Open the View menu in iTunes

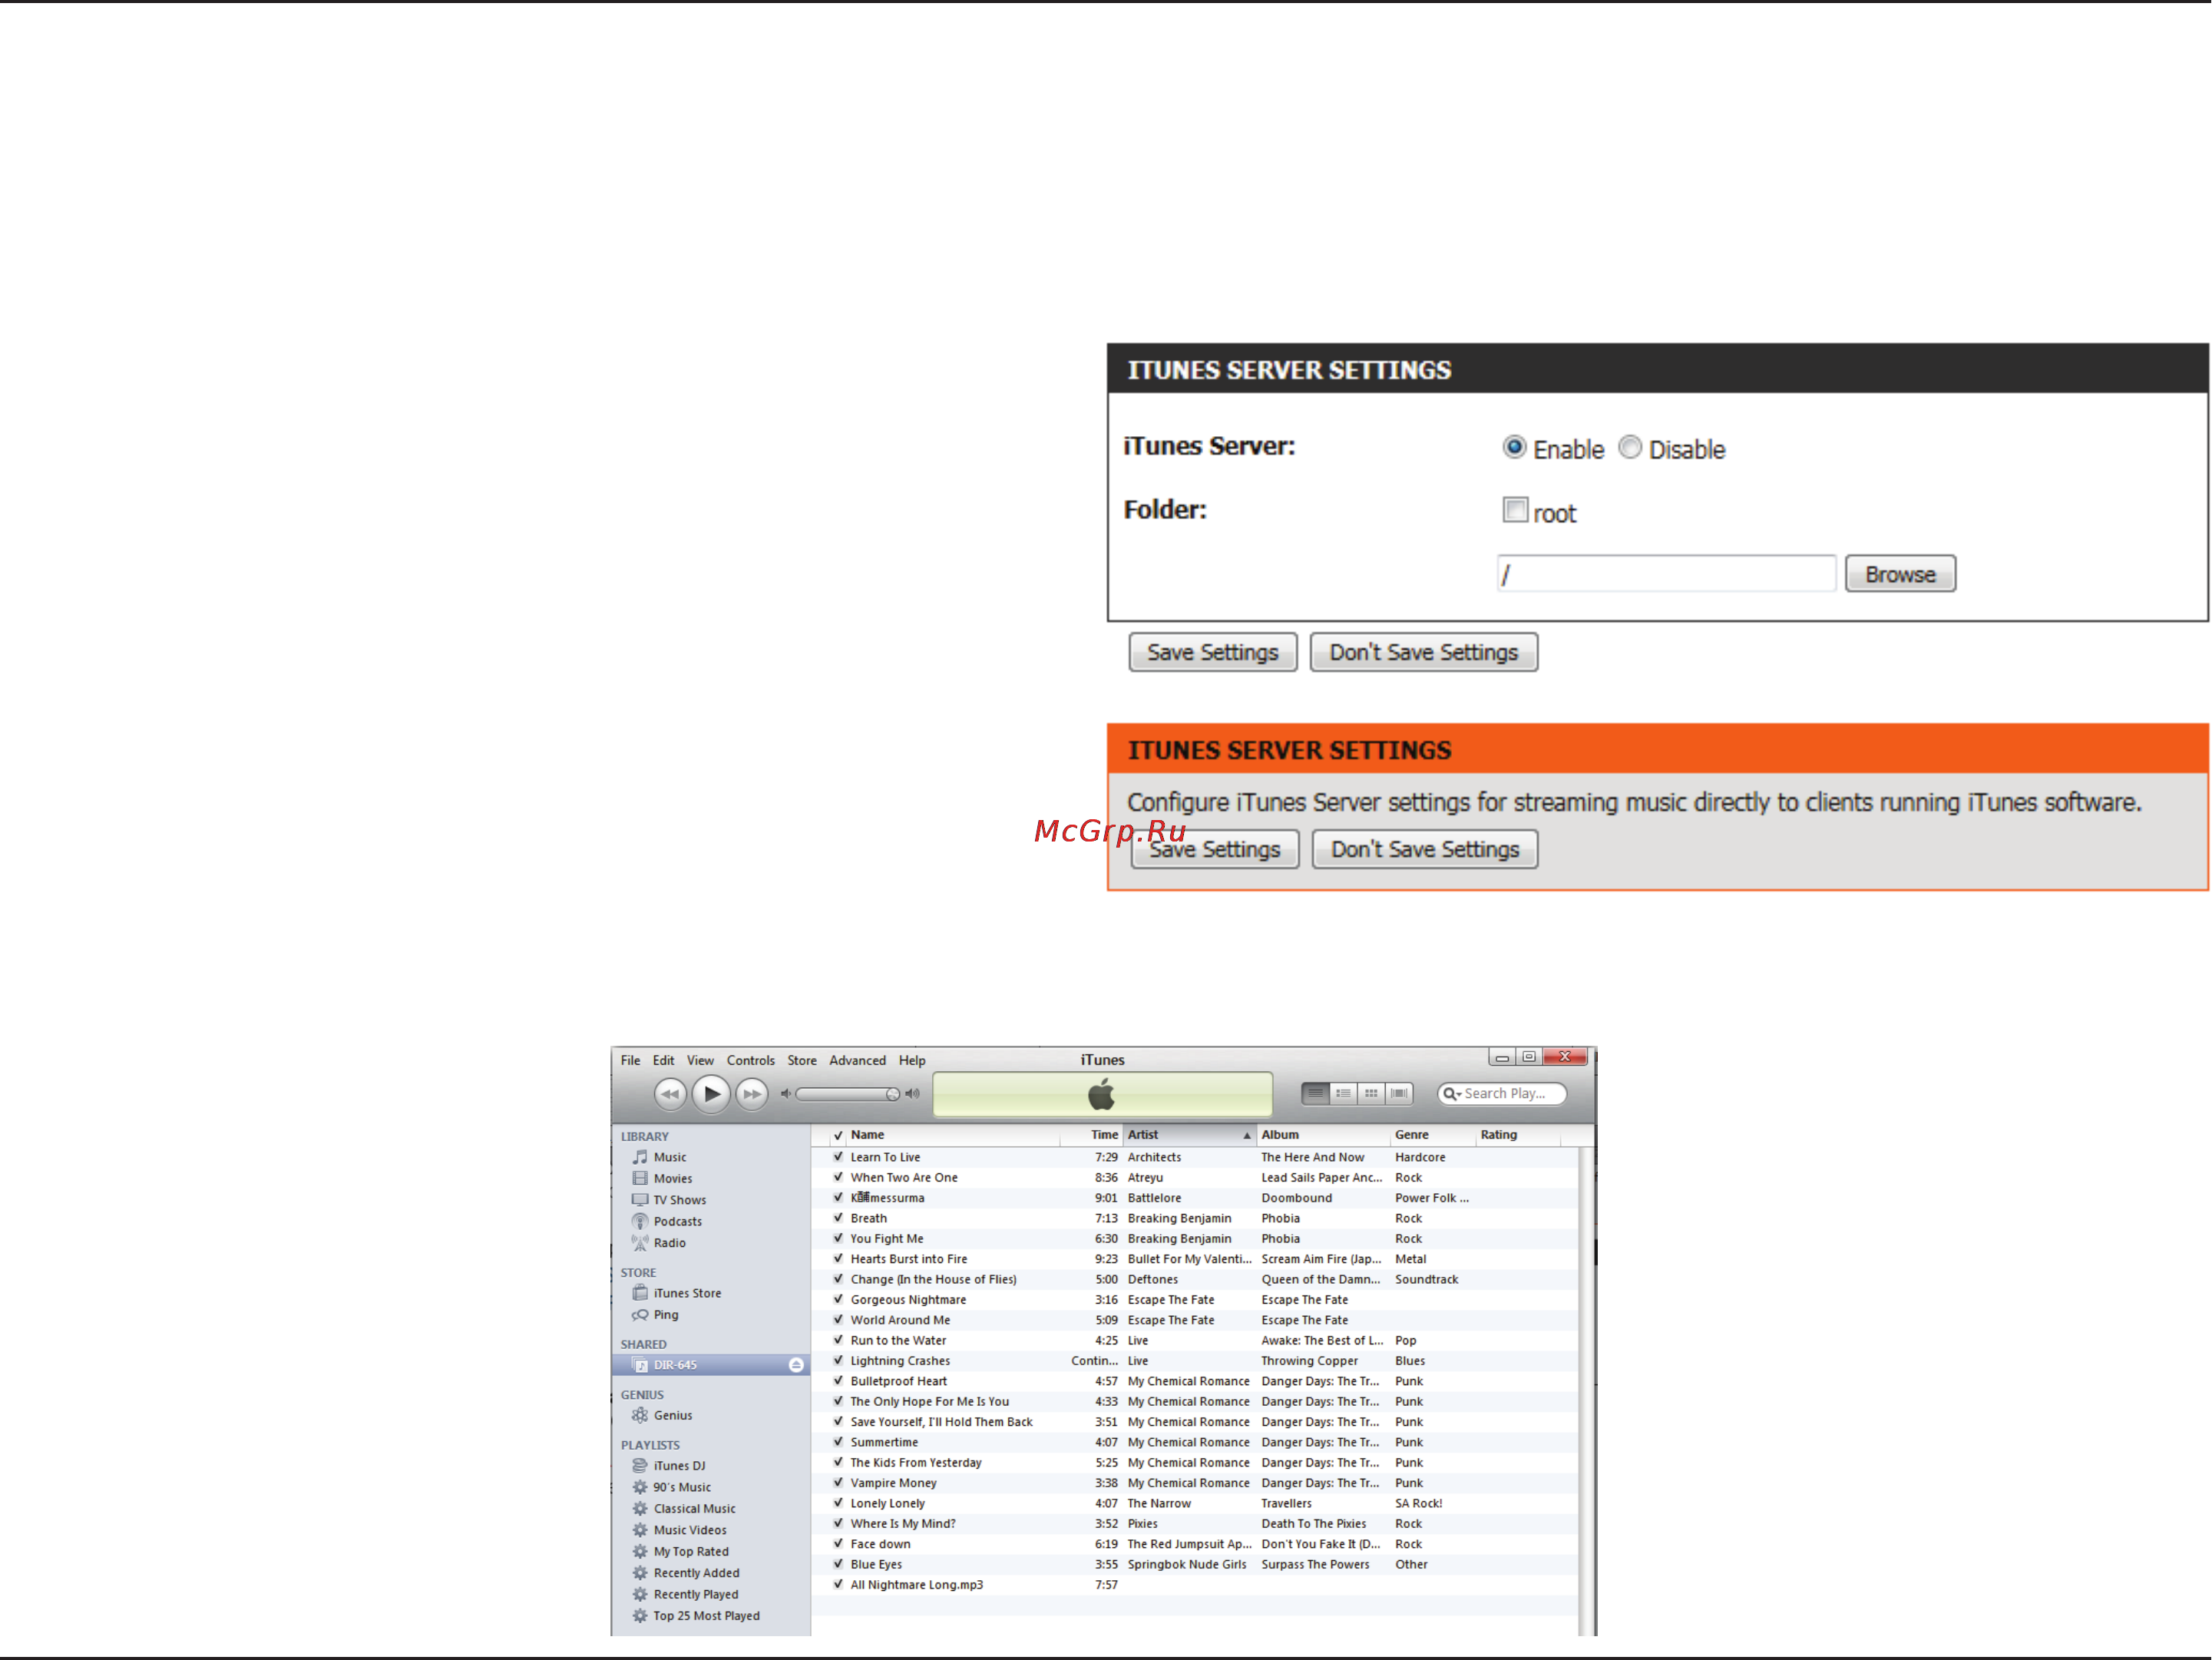coord(700,1060)
